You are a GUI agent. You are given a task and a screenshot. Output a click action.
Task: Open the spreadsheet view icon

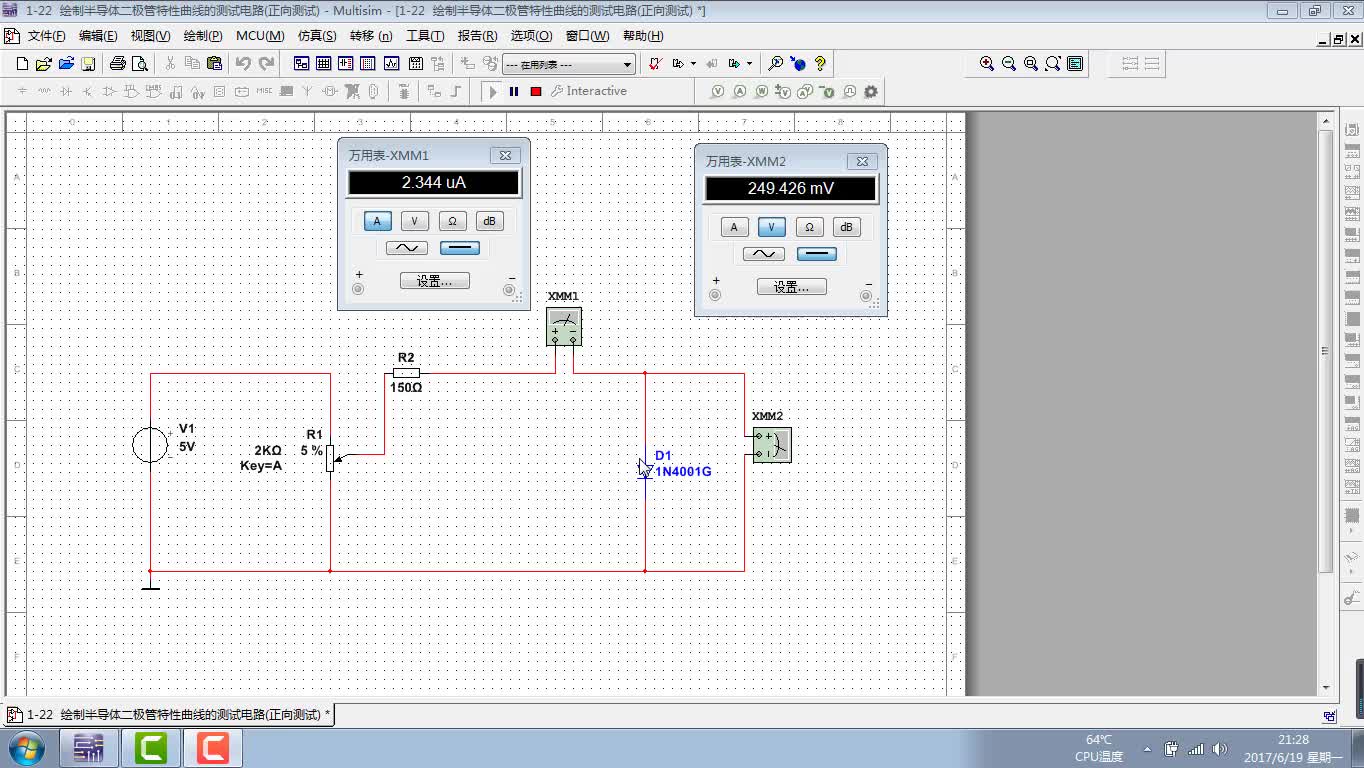323,63
